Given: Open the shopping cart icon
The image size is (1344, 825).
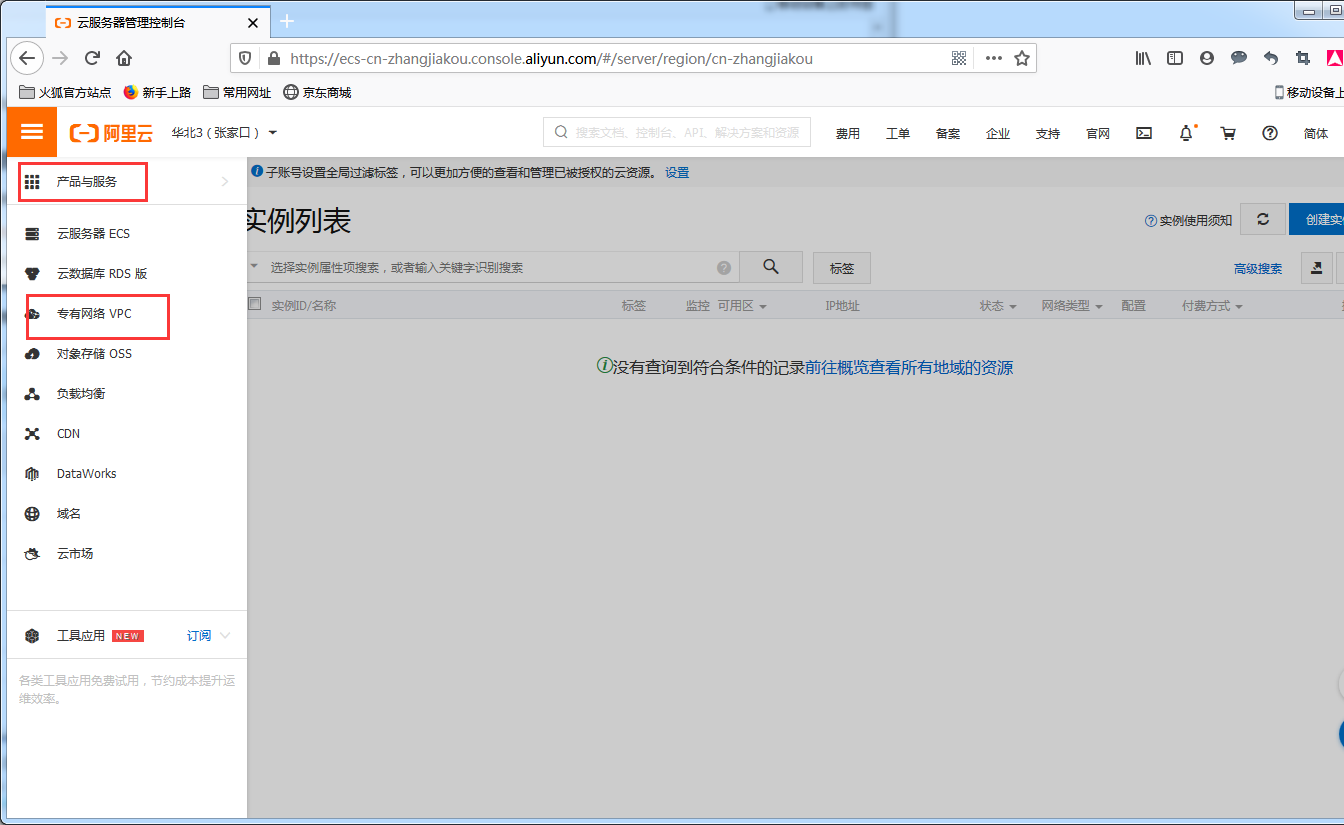Looking at the screenshot, I should pyautogui.click(x=1228, y=133).
